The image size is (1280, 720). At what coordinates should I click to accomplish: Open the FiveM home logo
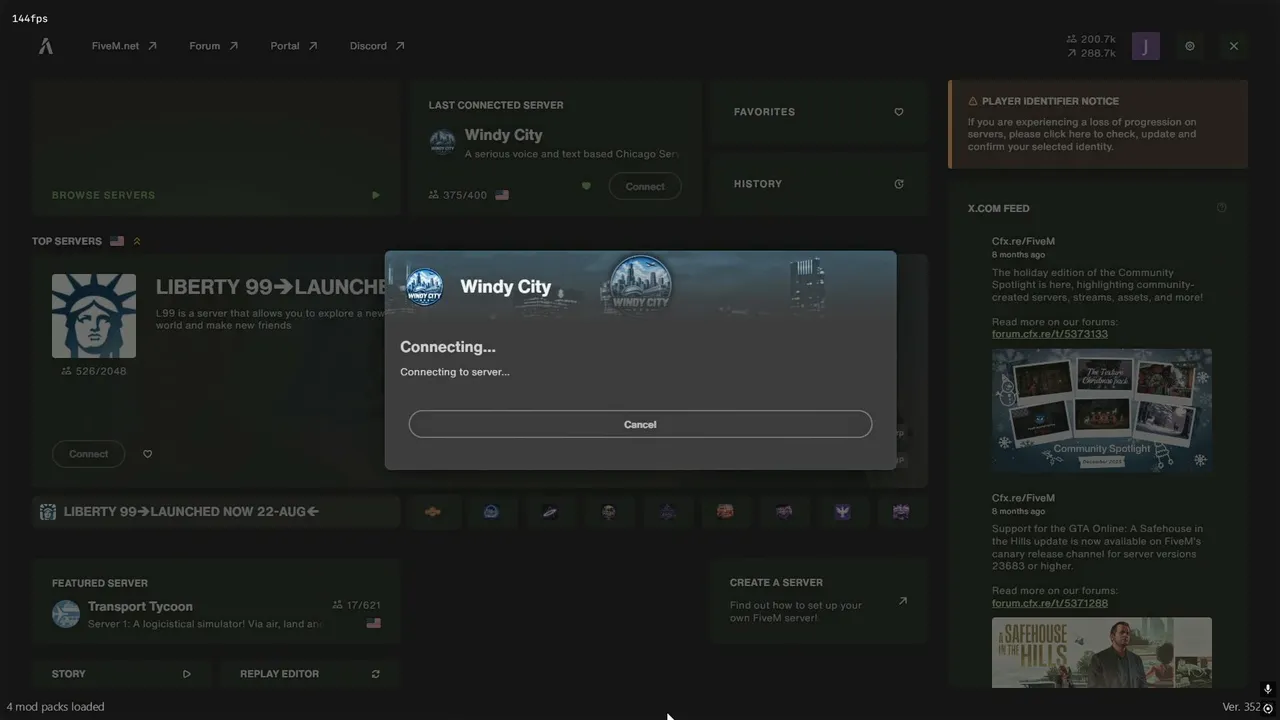[x=46, y=46]
